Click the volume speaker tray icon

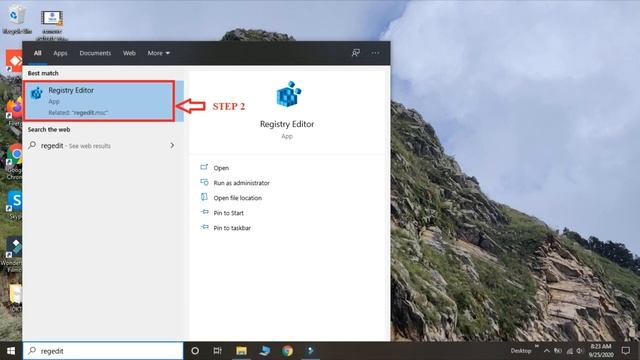tap(580, 351)
